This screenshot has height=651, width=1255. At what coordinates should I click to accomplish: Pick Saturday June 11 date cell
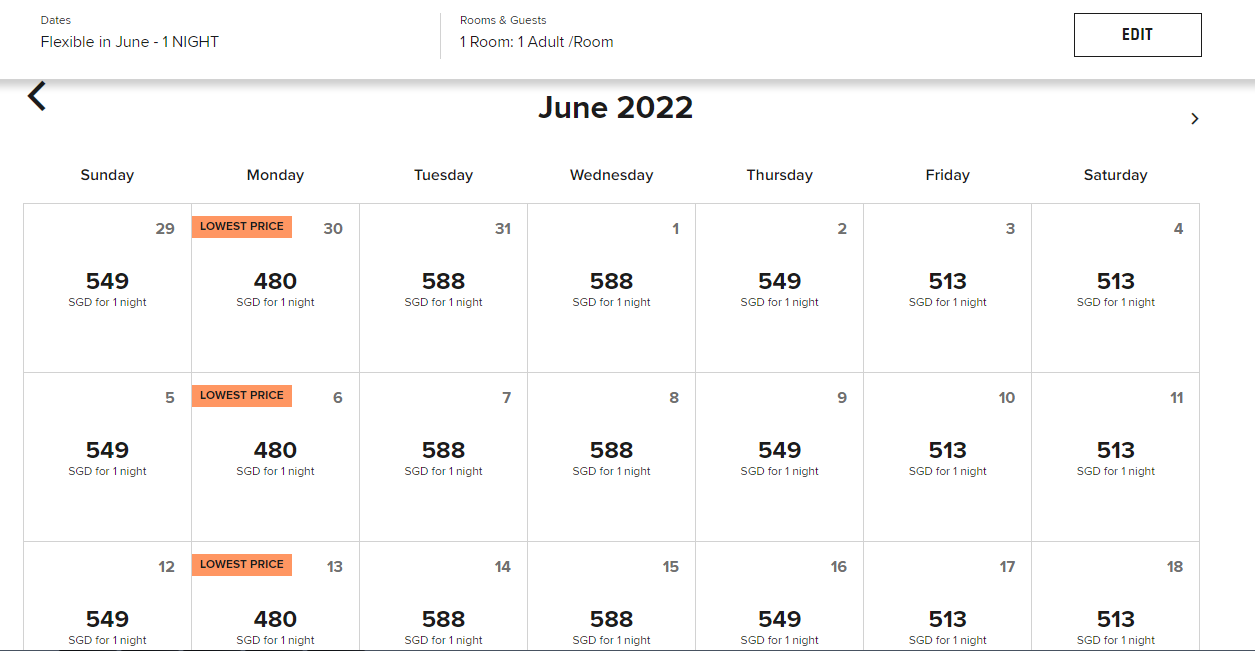click(x=1115, y=457)
